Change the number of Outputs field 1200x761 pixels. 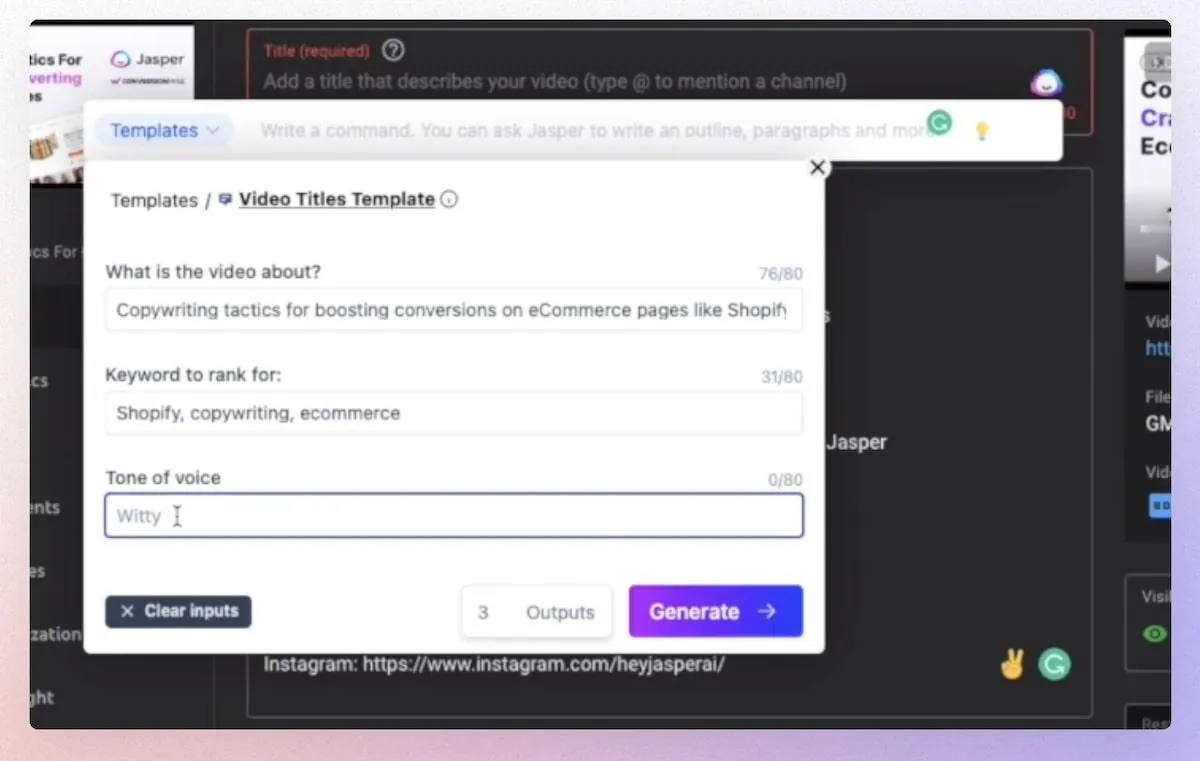pos(537,612)
